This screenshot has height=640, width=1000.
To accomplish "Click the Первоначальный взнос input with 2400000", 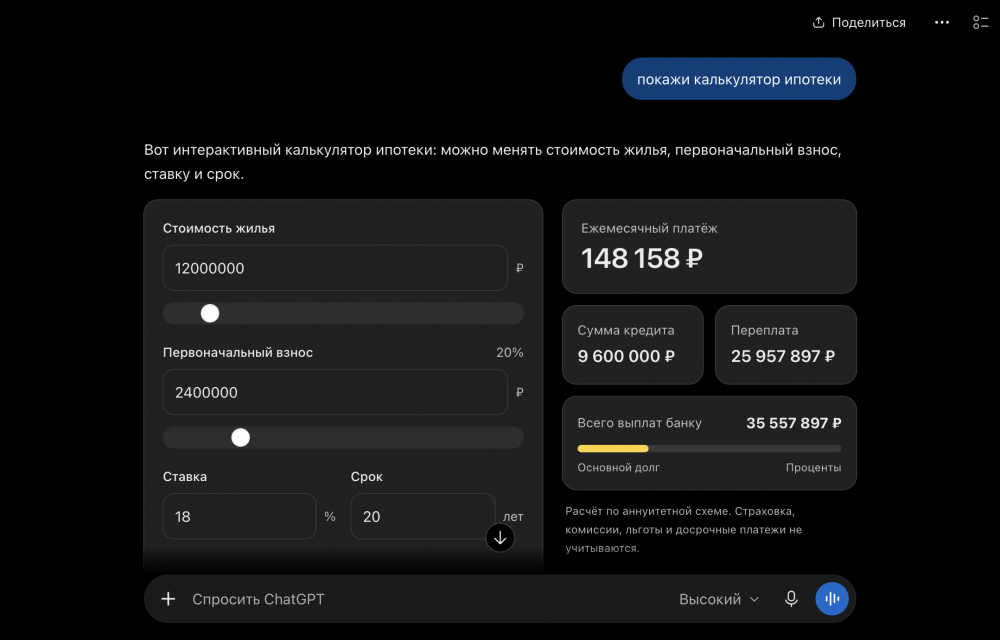I will (x=335, y=393).
